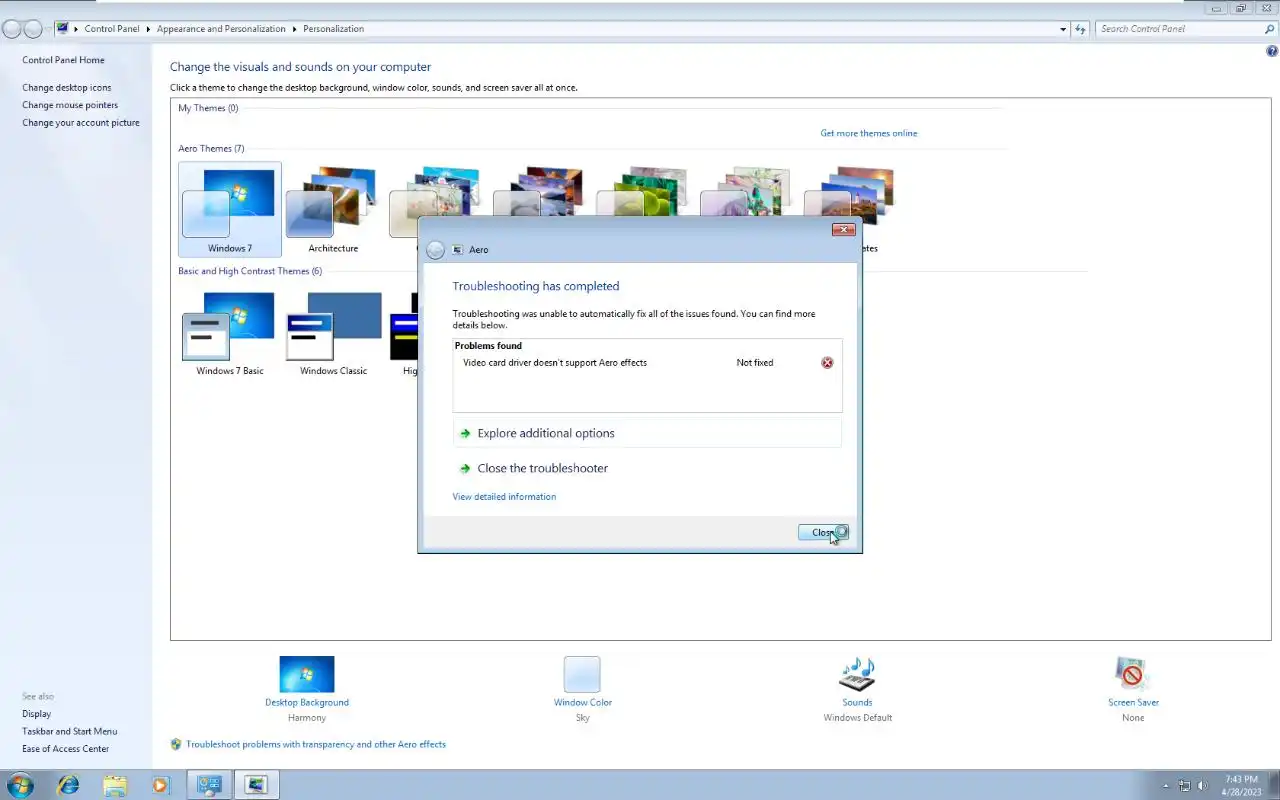
Task: Open View detailed information link
Action: (504, 497)
